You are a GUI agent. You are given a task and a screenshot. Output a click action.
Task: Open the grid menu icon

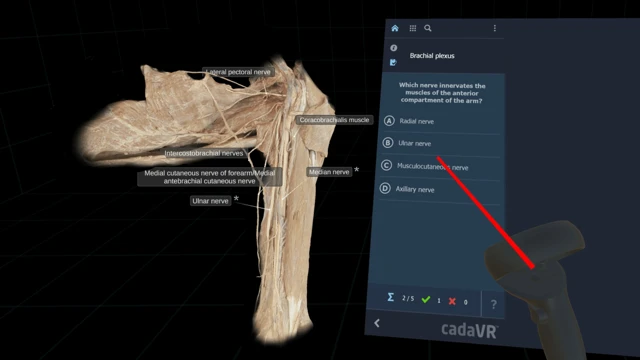pyautogui.click(x=413, y=28)
